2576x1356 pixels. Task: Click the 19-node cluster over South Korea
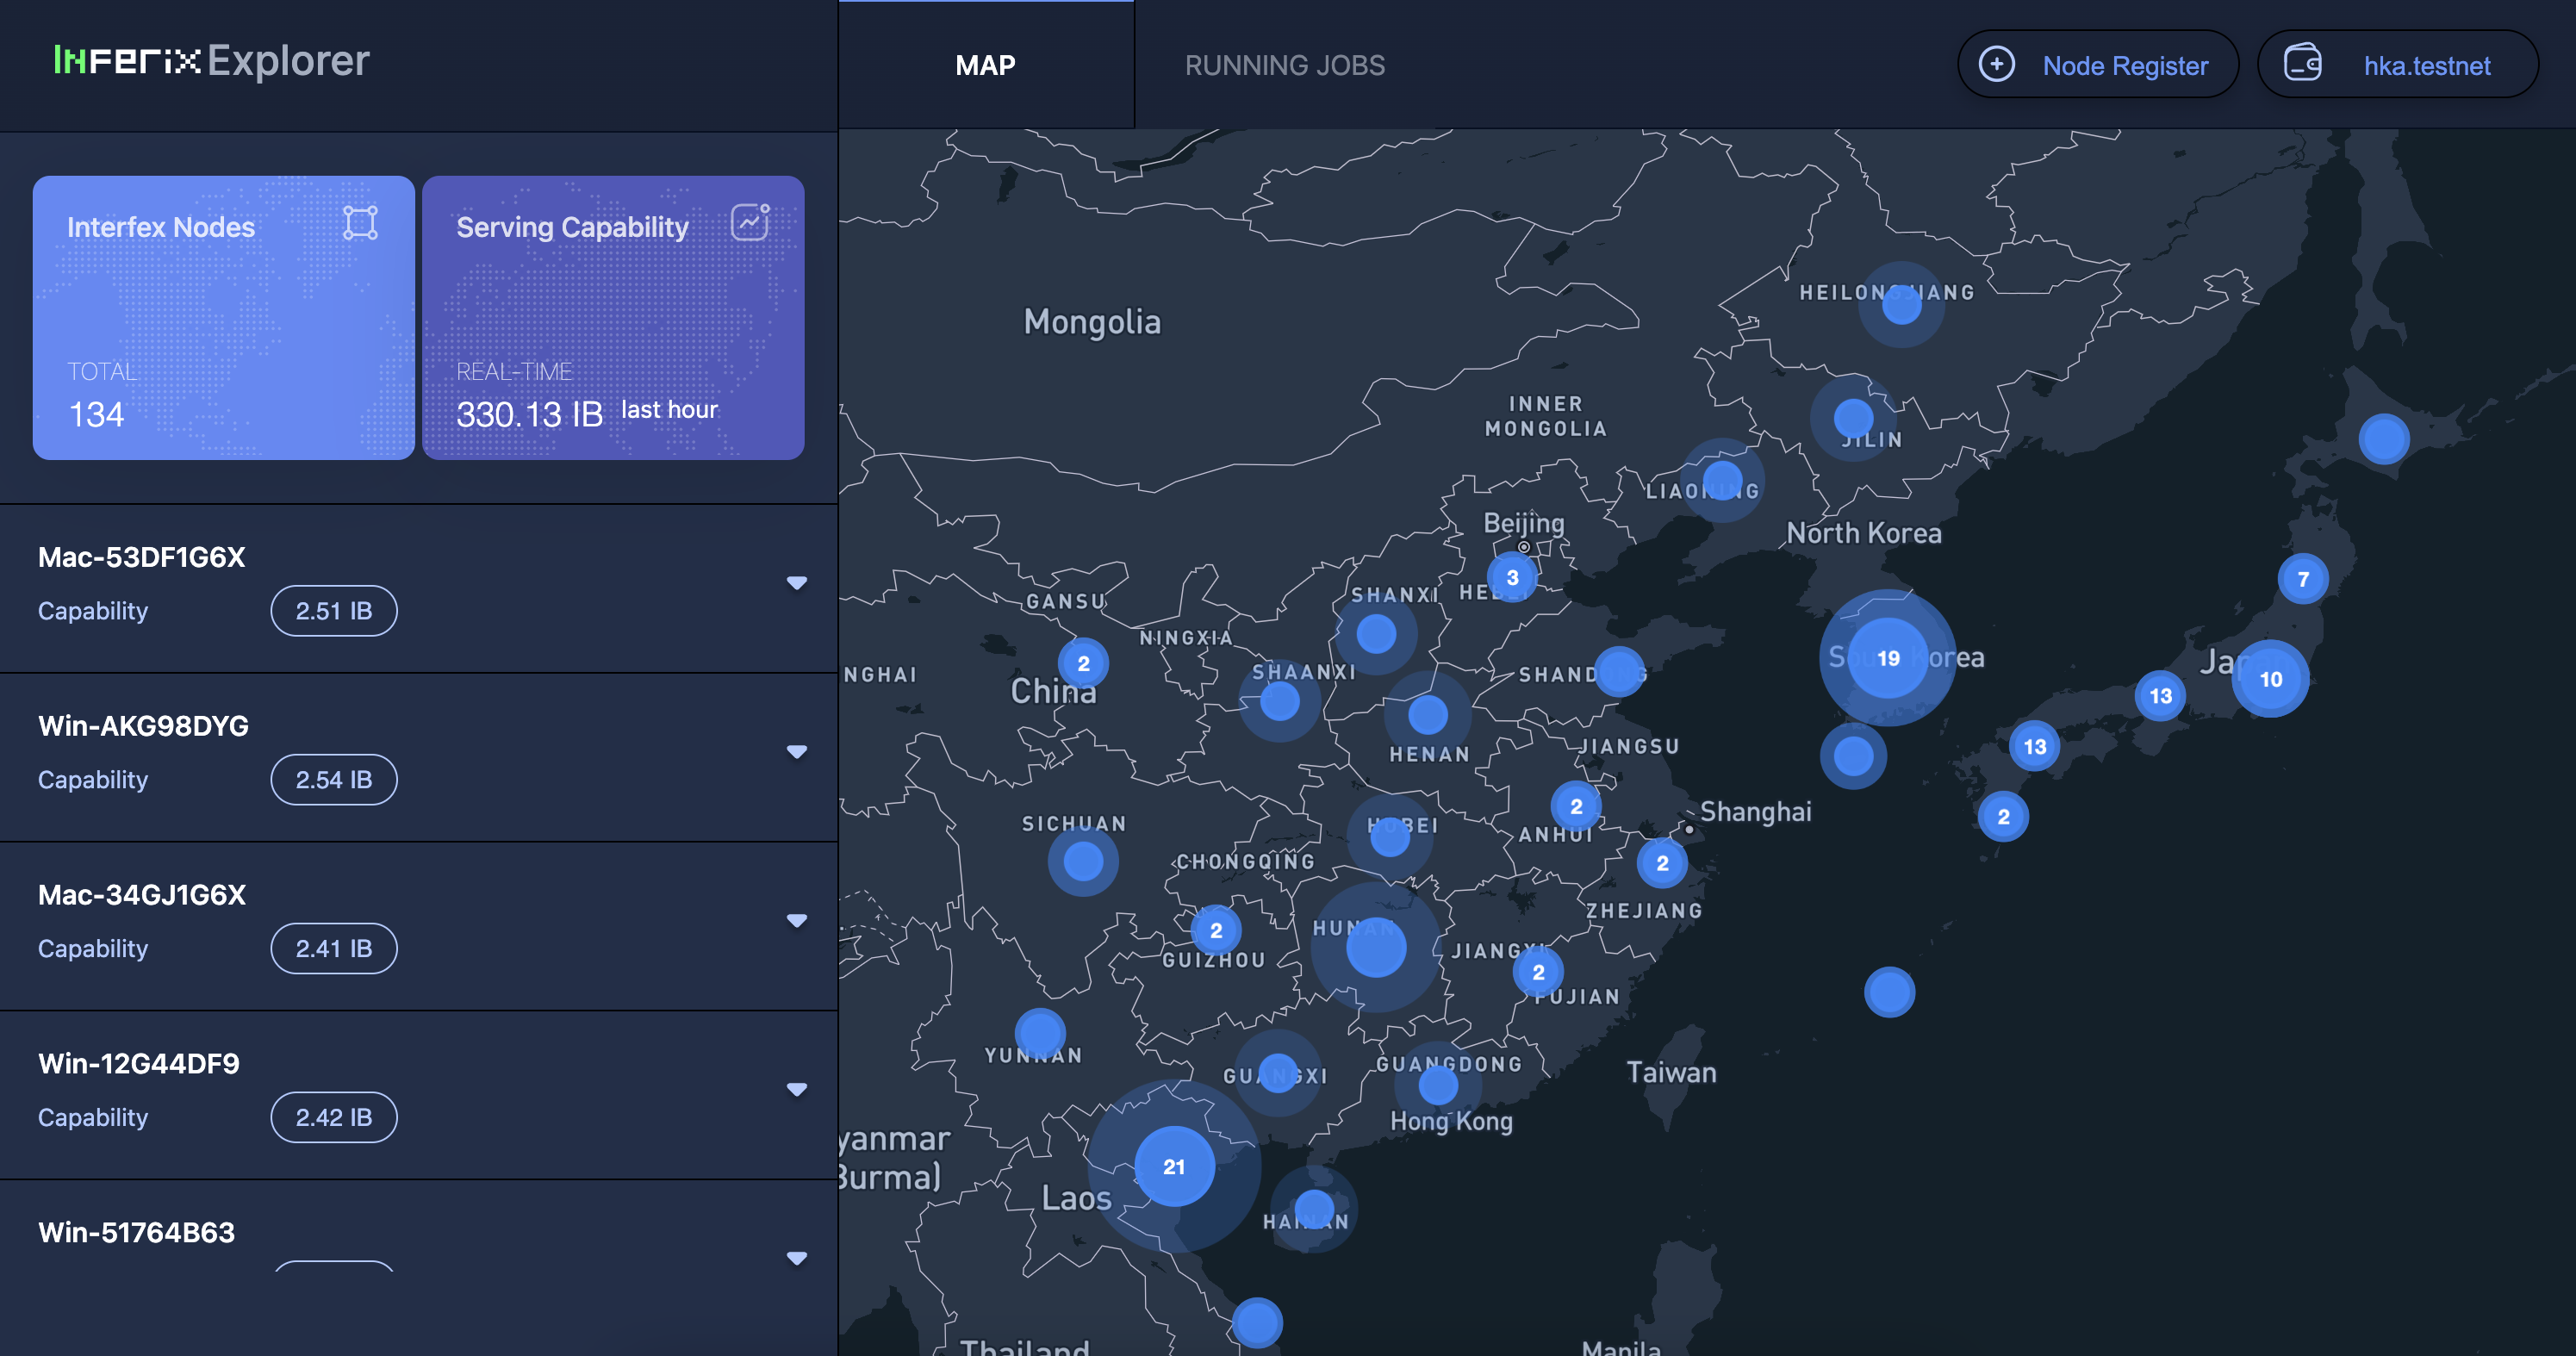coord(1888,658)
